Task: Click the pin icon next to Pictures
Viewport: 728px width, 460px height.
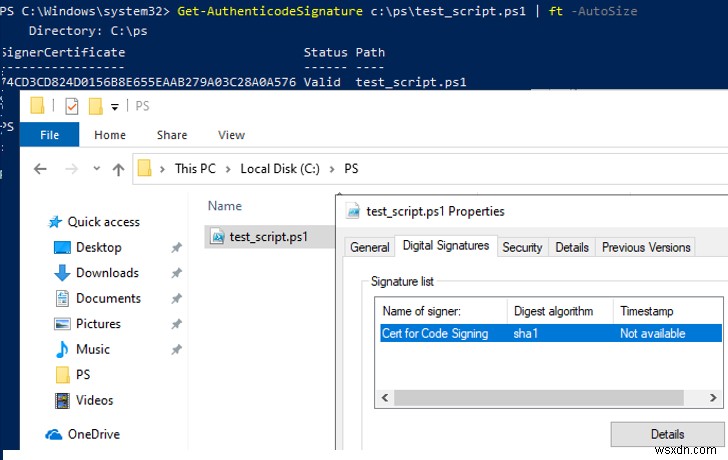Action: 176,324
